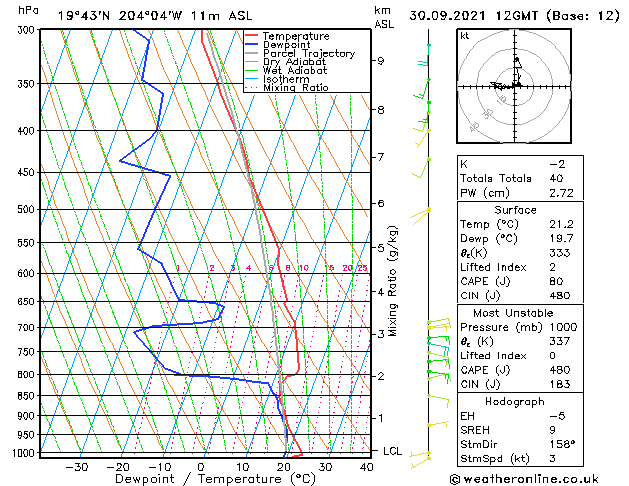Click the Most Unstable CAPE value 480
Viewport: 629px width, 486px height.
click(x=560, y=370)
